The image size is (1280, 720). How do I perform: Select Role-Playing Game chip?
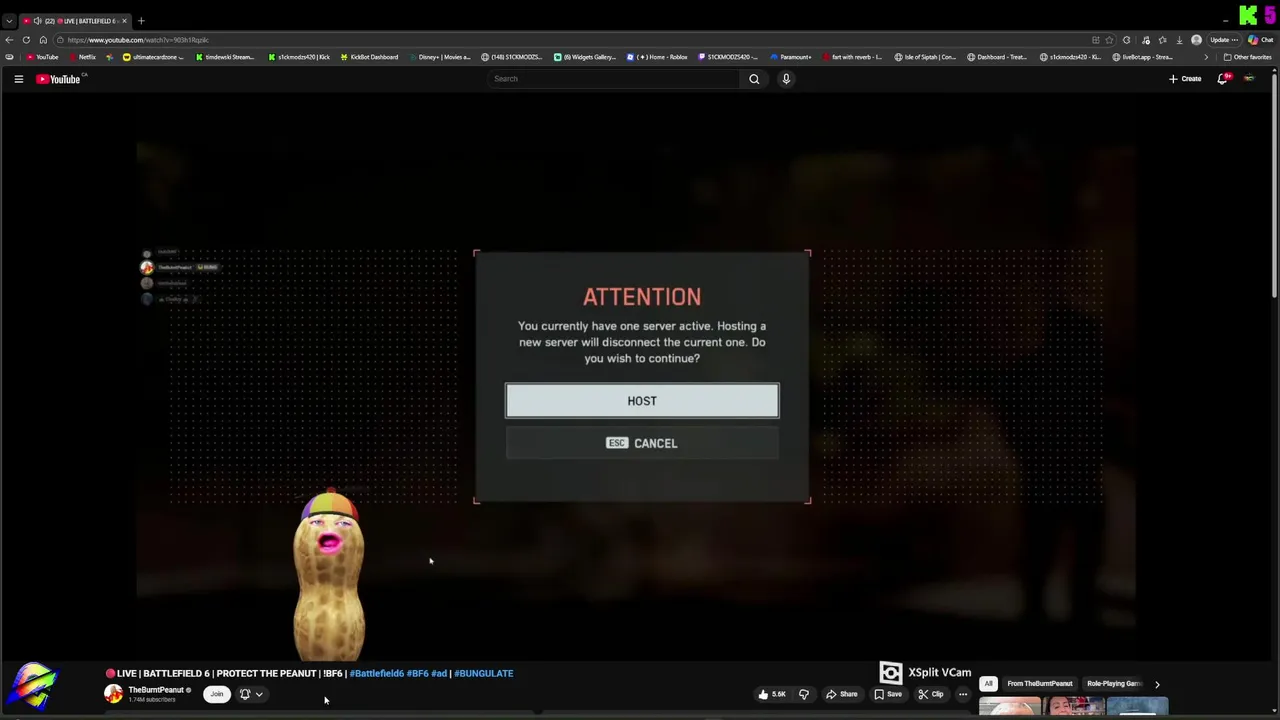[x=1114, y=684]
